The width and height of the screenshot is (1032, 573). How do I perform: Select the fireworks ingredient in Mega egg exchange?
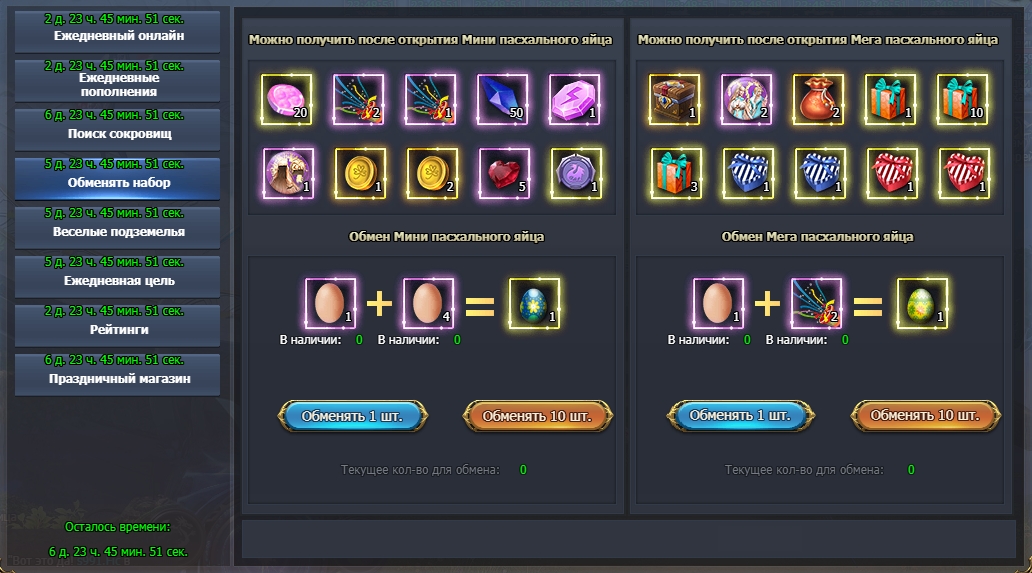pyautogui.click(x=816, y=303)
